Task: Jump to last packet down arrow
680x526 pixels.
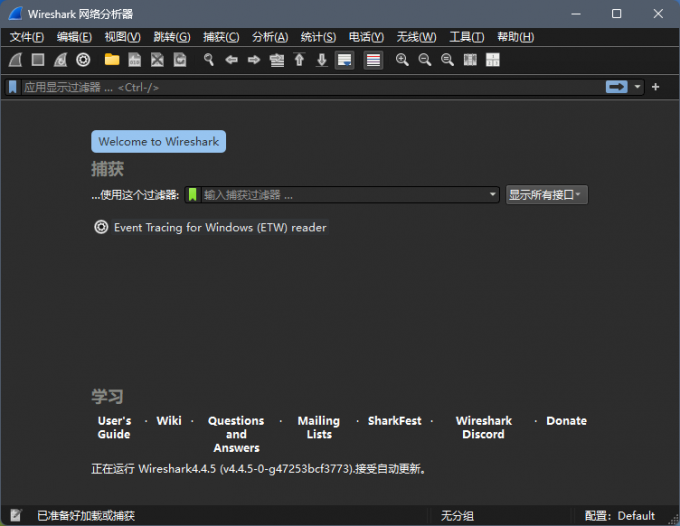Action: (322, 60)
